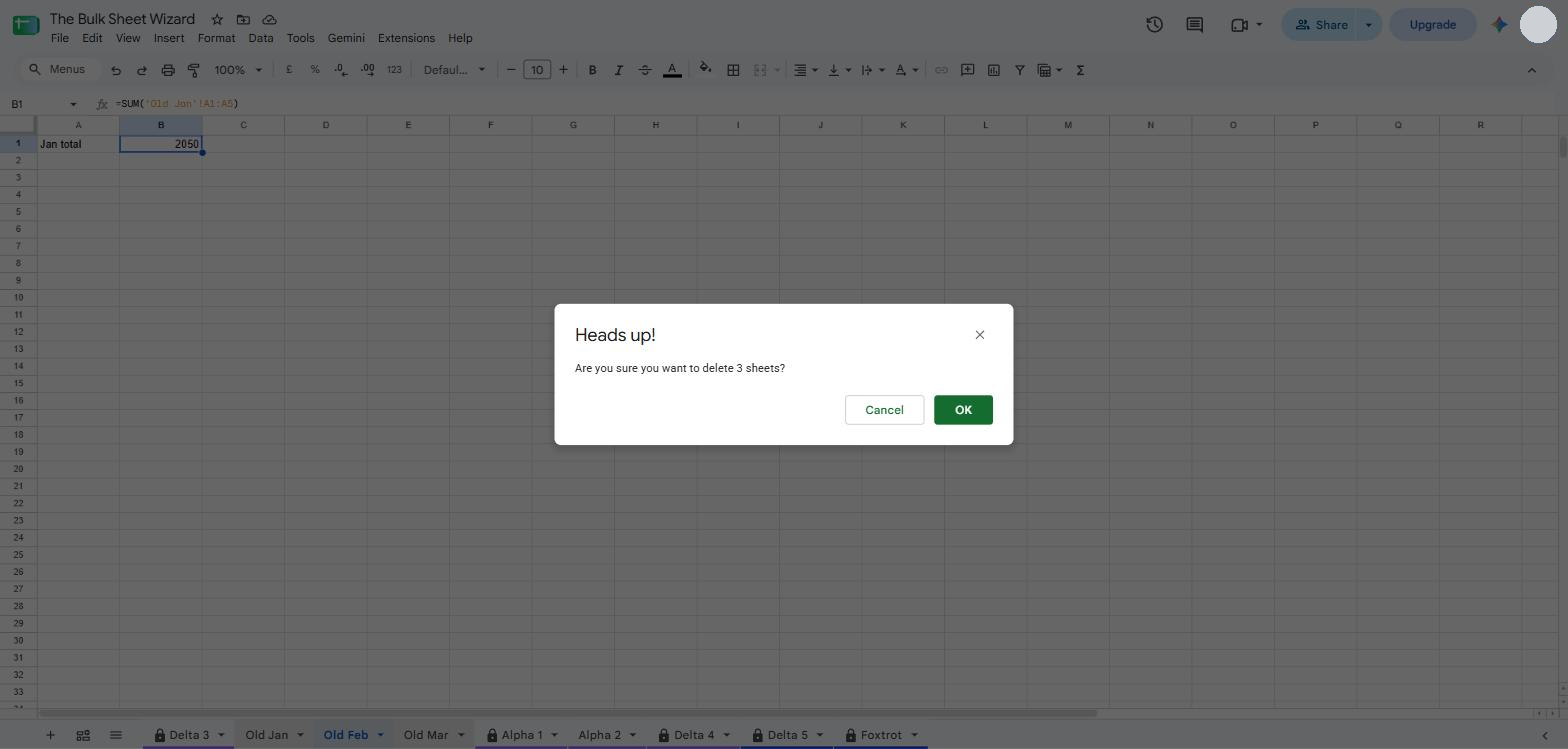Open the Gemini sparkle icon
The image size is (1568, 749).
click(1499, 25)
